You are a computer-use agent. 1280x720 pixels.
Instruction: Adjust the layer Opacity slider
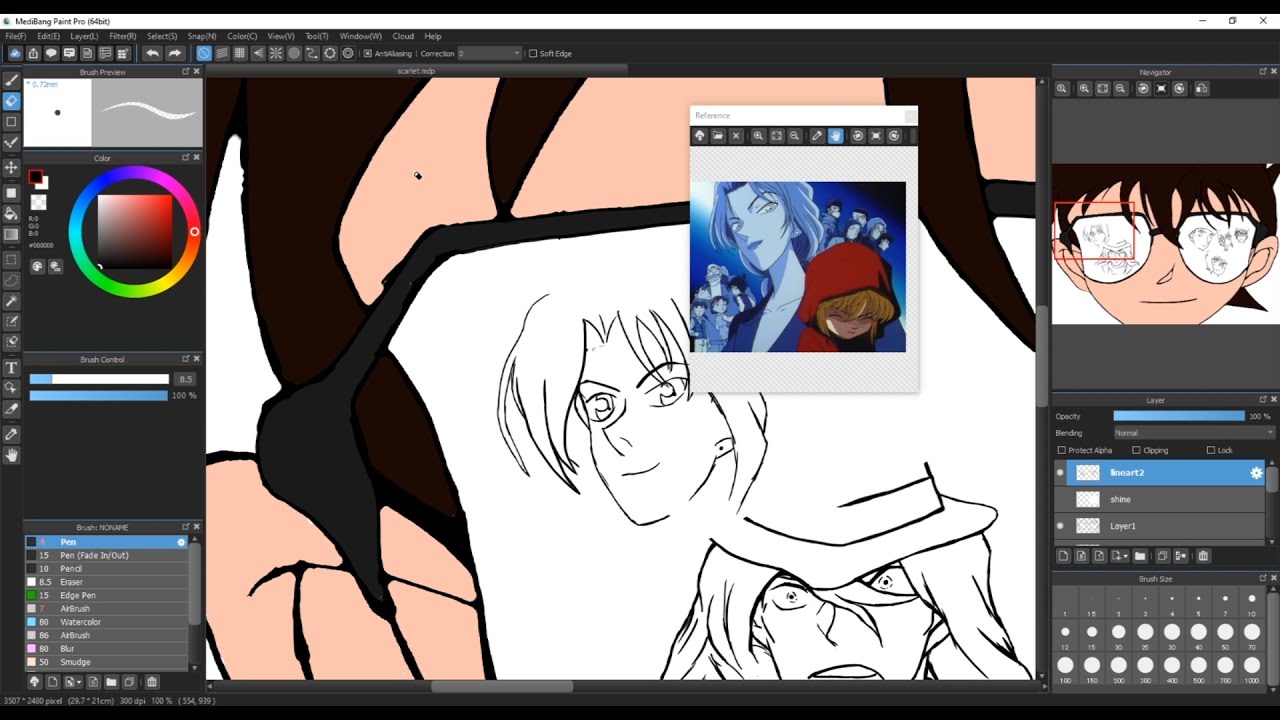click(1179, 416)
